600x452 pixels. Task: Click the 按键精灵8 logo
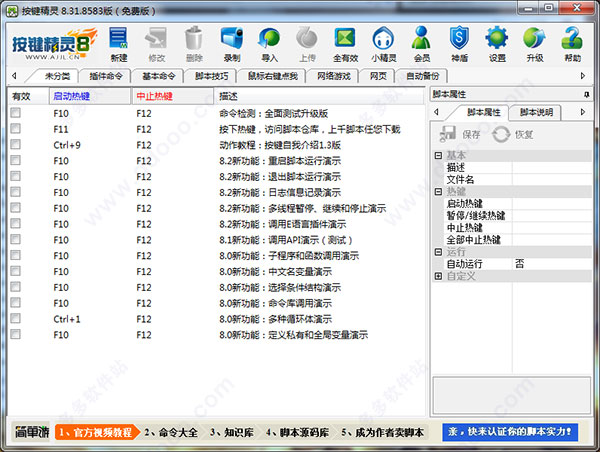tap(54, 44)
